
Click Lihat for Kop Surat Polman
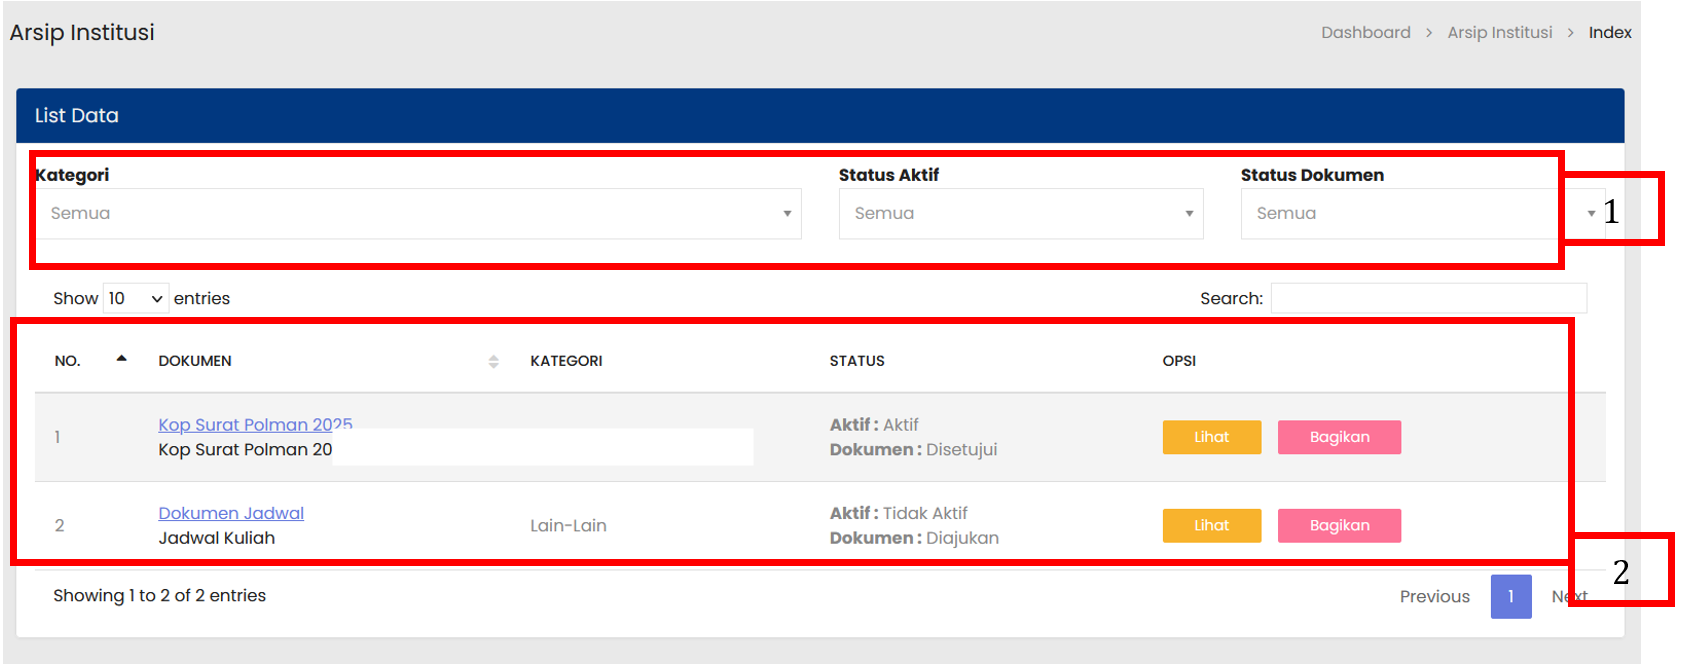pyautogui.click(x=1211, y=437)
